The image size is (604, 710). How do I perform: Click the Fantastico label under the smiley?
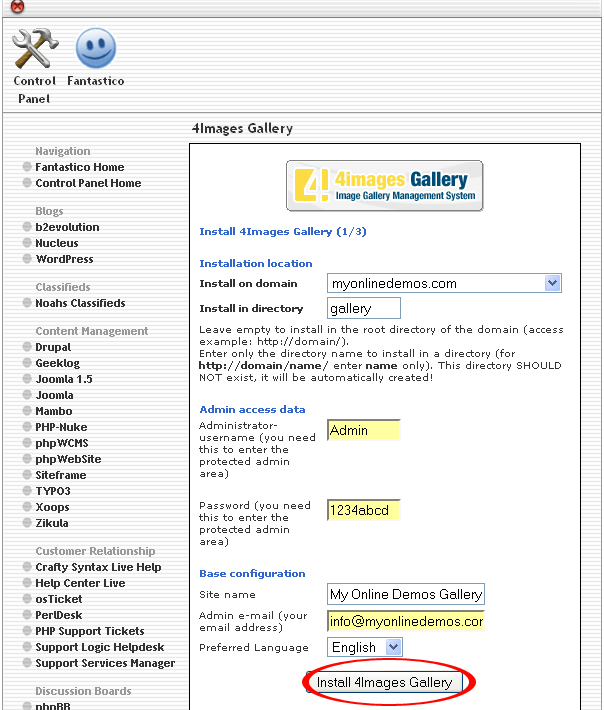96,81
